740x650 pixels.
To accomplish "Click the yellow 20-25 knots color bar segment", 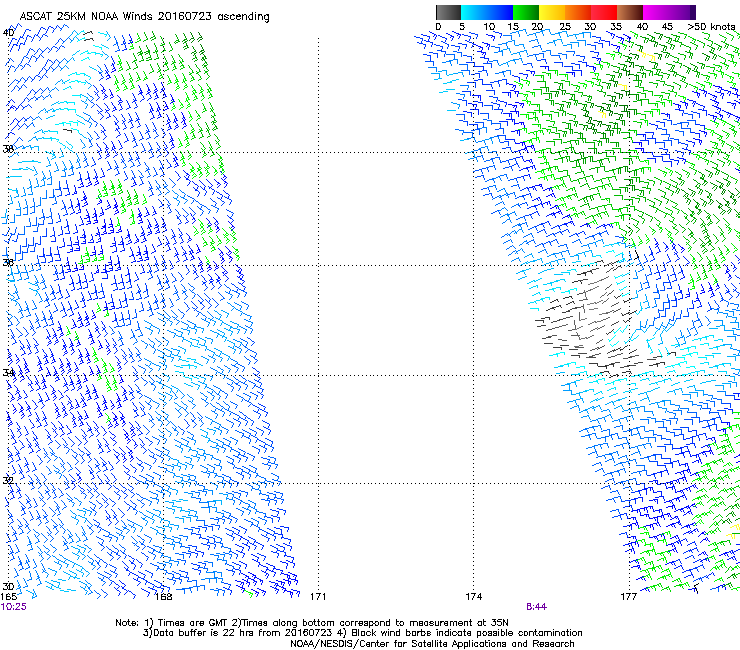I will tap(552, 12).
